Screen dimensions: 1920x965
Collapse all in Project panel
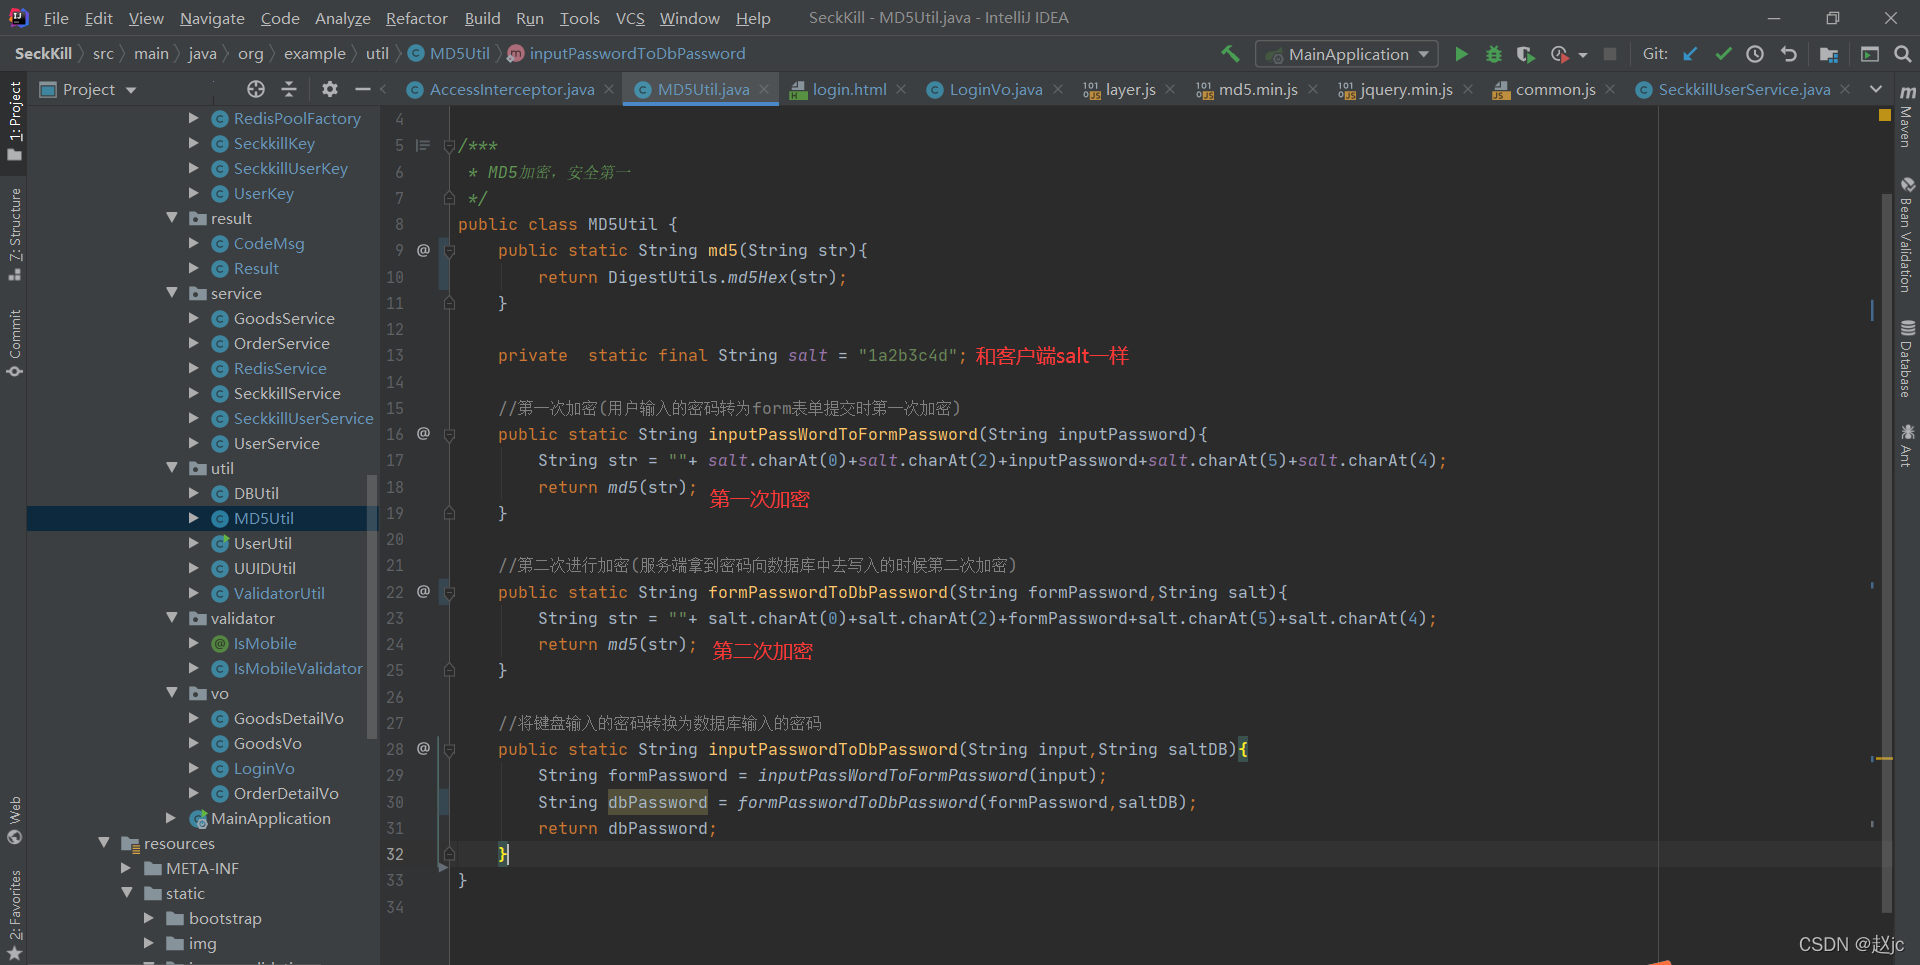pos(289,89)
